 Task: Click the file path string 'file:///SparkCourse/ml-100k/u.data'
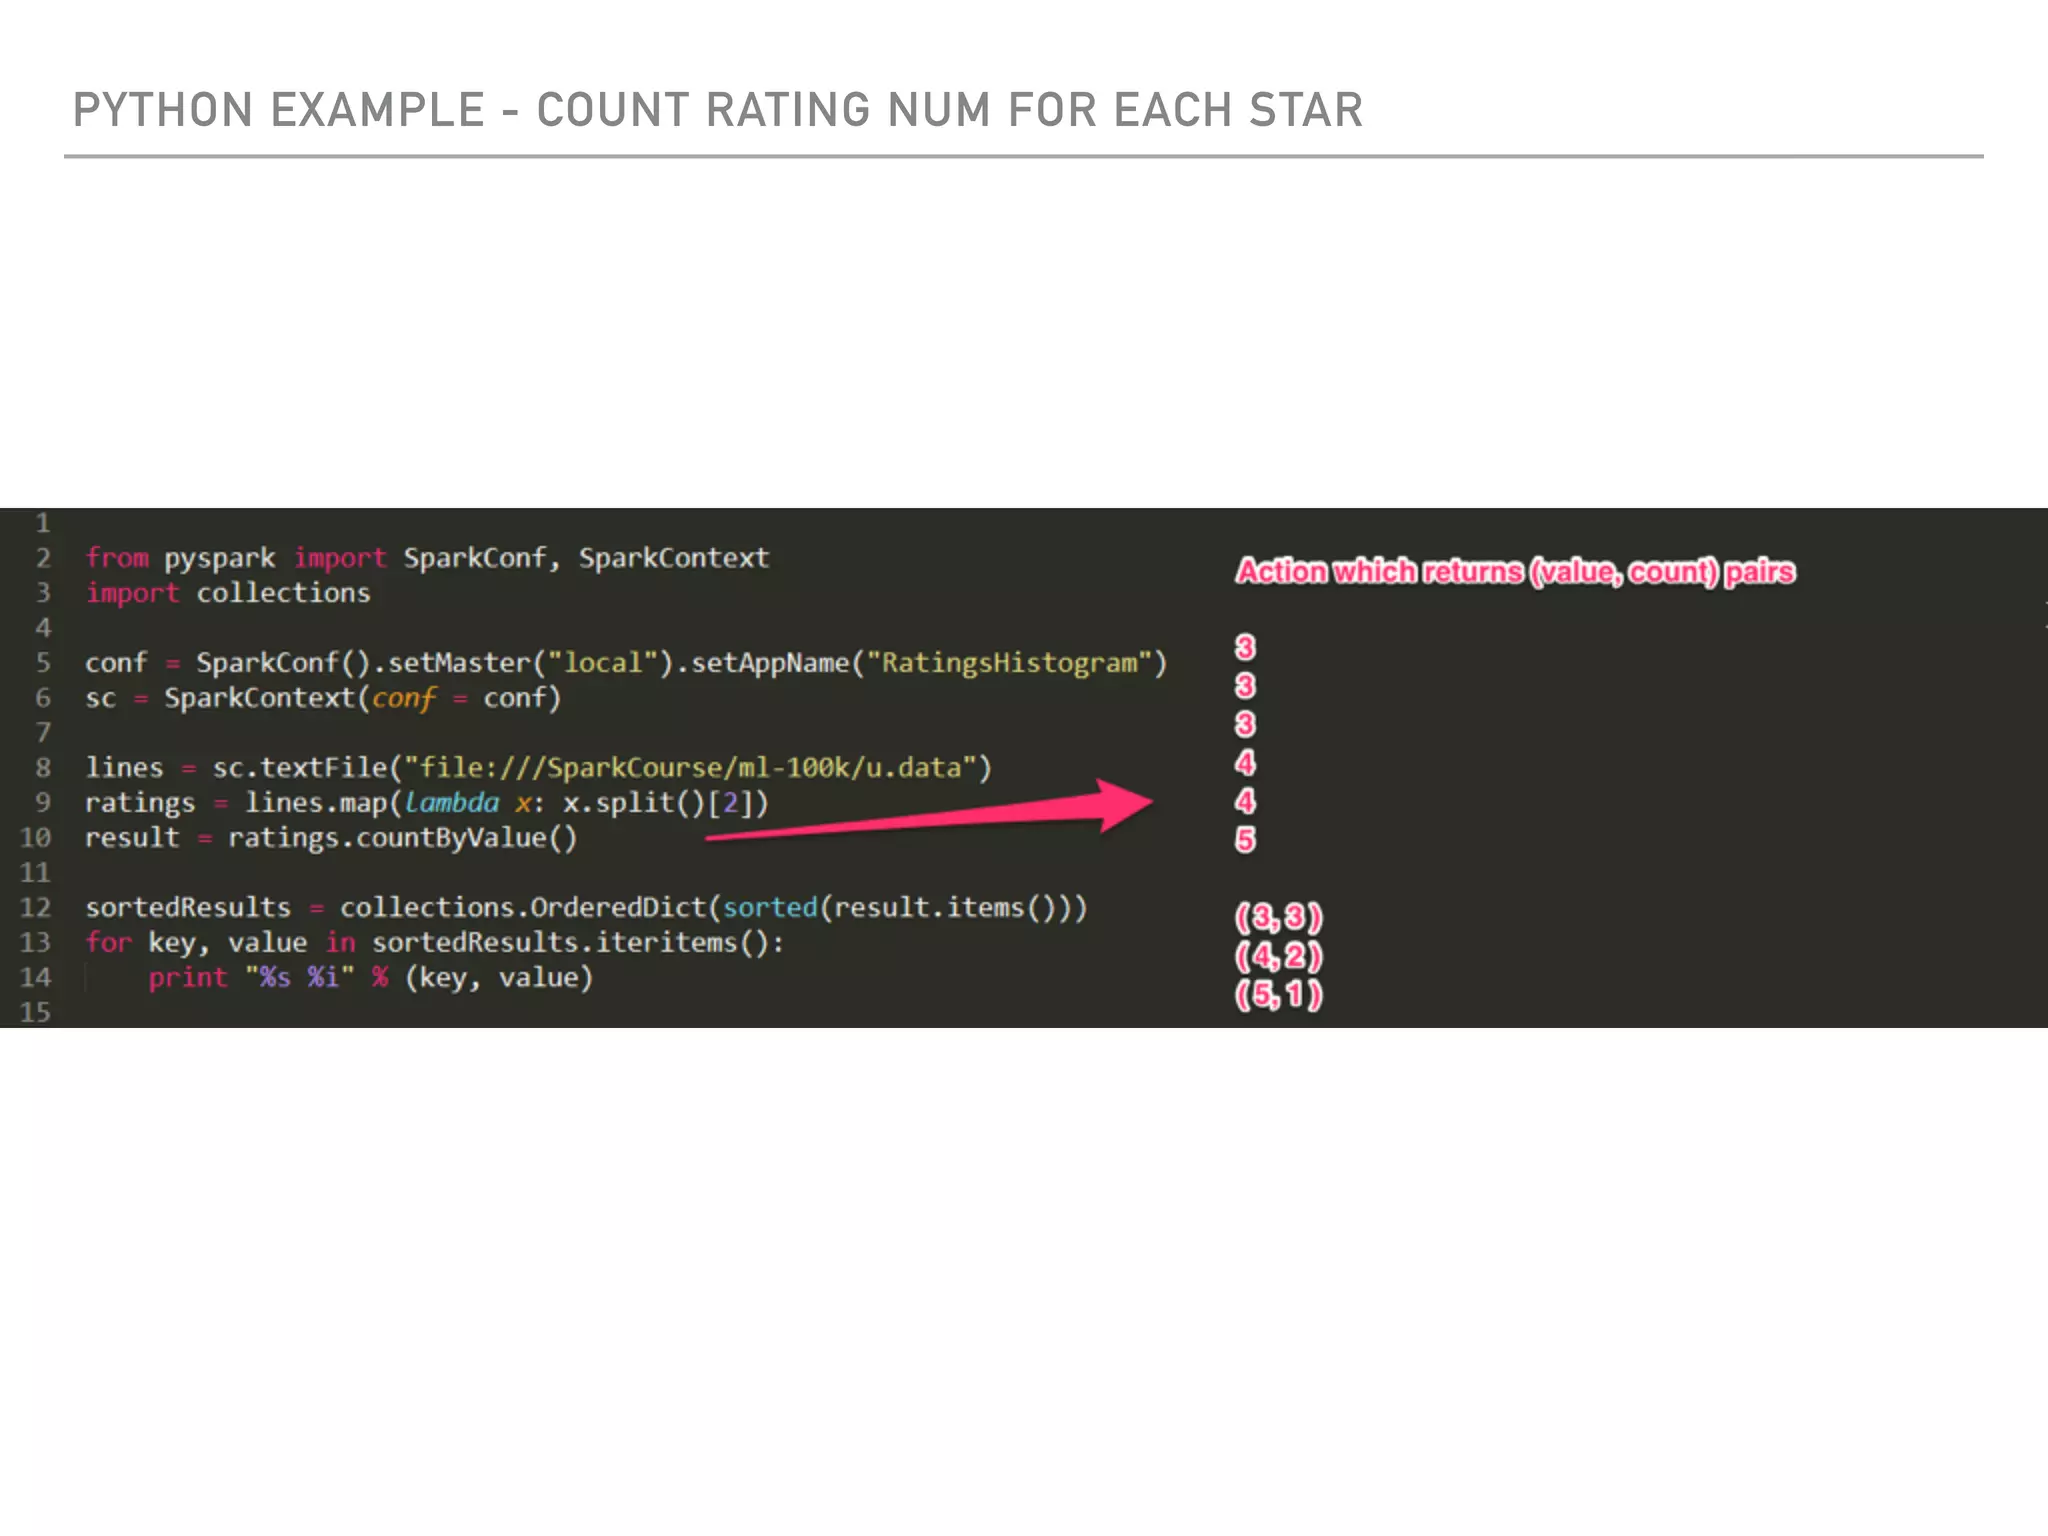[x=690, y=768]
